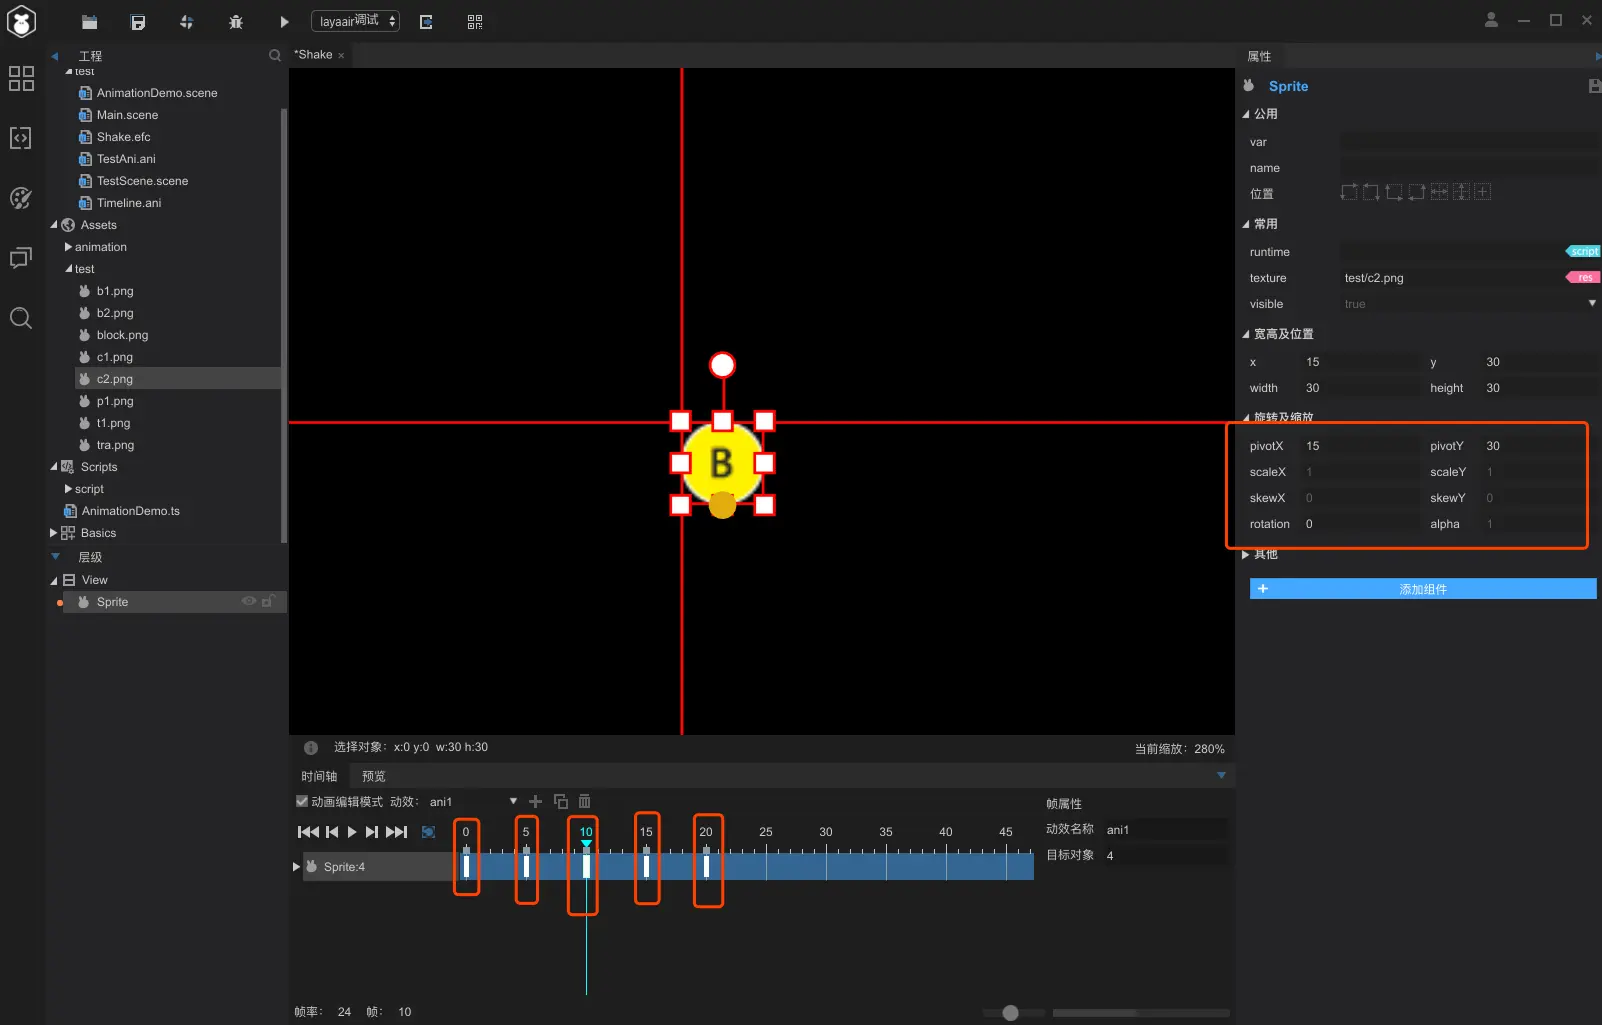Screen dimensions: 1602x1025
Task: Click the run play icon in top toolbar
Action: click(x=284, y=22)
